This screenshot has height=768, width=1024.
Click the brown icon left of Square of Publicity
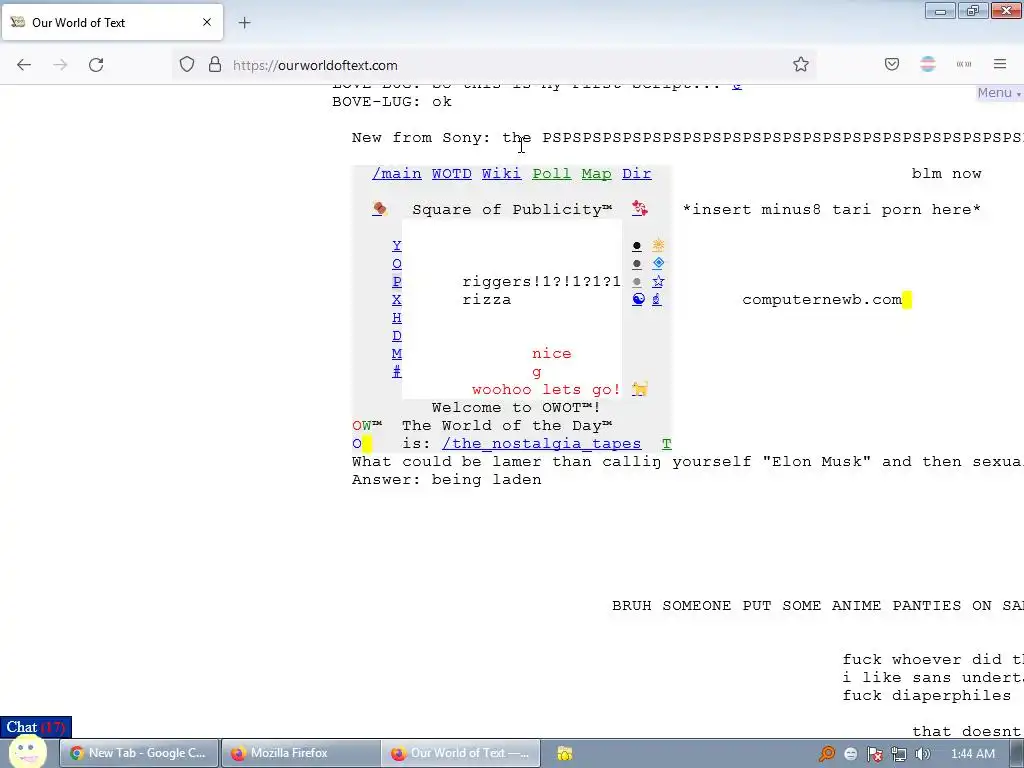pos(379,209)
